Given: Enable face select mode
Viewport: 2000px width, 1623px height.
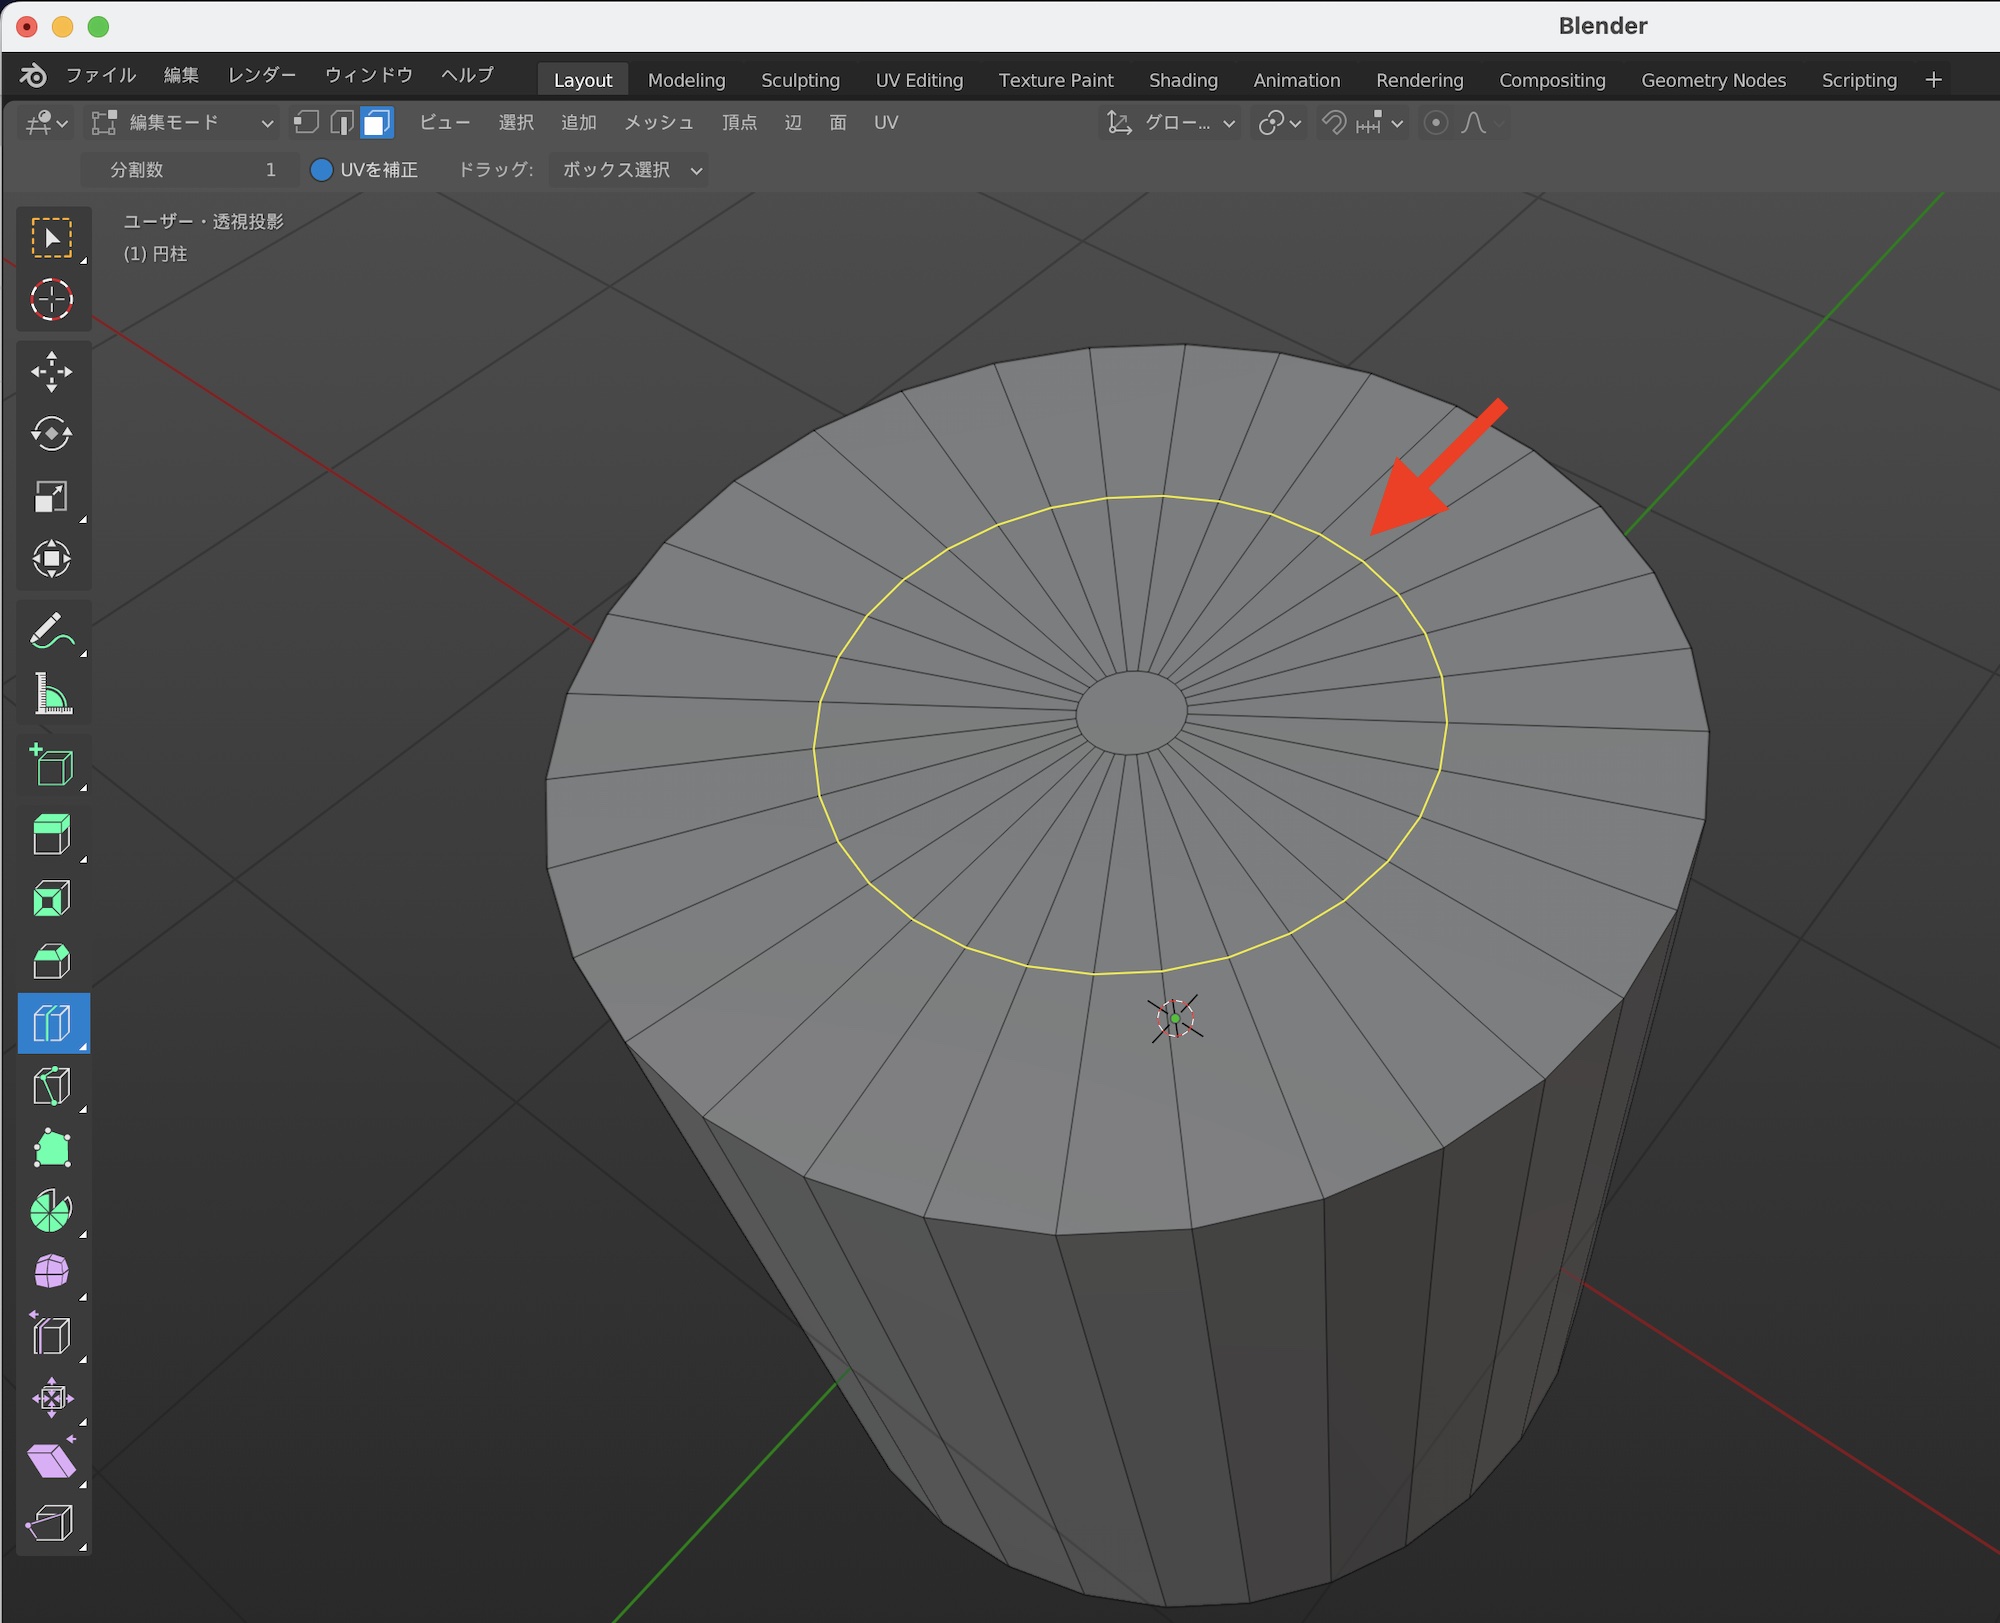Looking at the screenshot, I should point(377,123).
